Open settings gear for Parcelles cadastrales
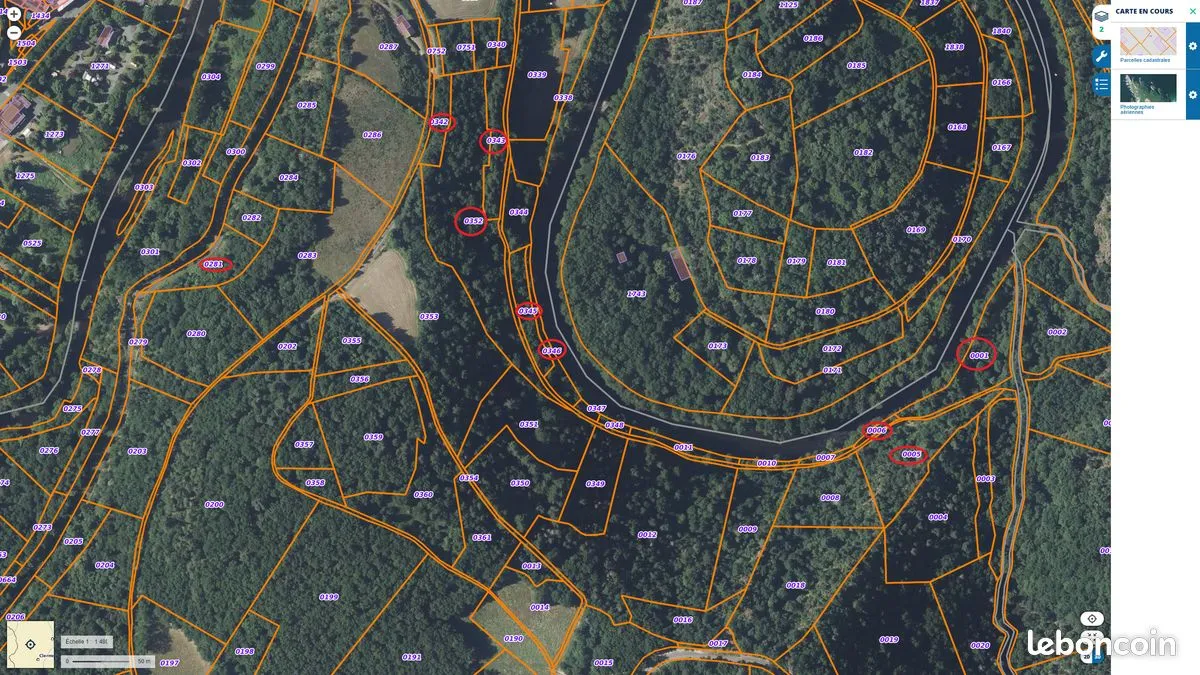 coord(1192,46)
